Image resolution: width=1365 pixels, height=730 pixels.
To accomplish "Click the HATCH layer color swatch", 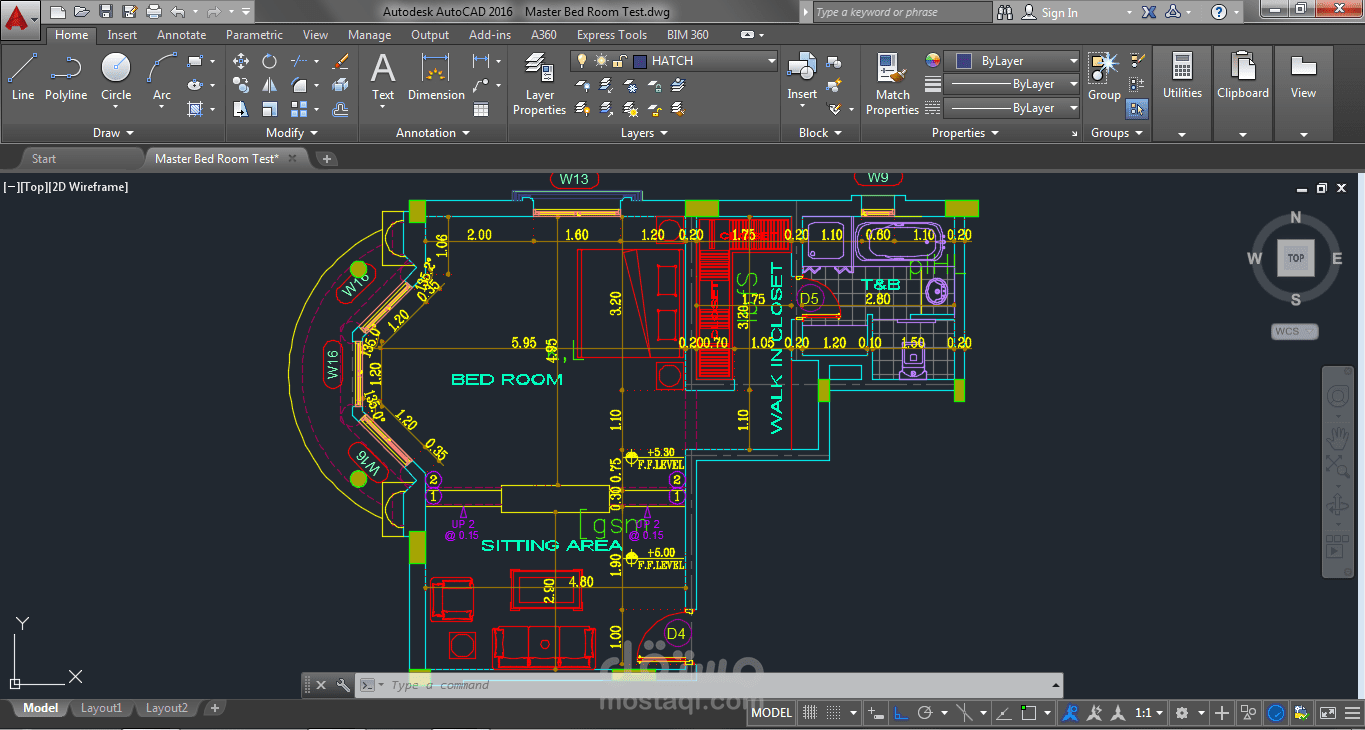I will pos(640,61).
